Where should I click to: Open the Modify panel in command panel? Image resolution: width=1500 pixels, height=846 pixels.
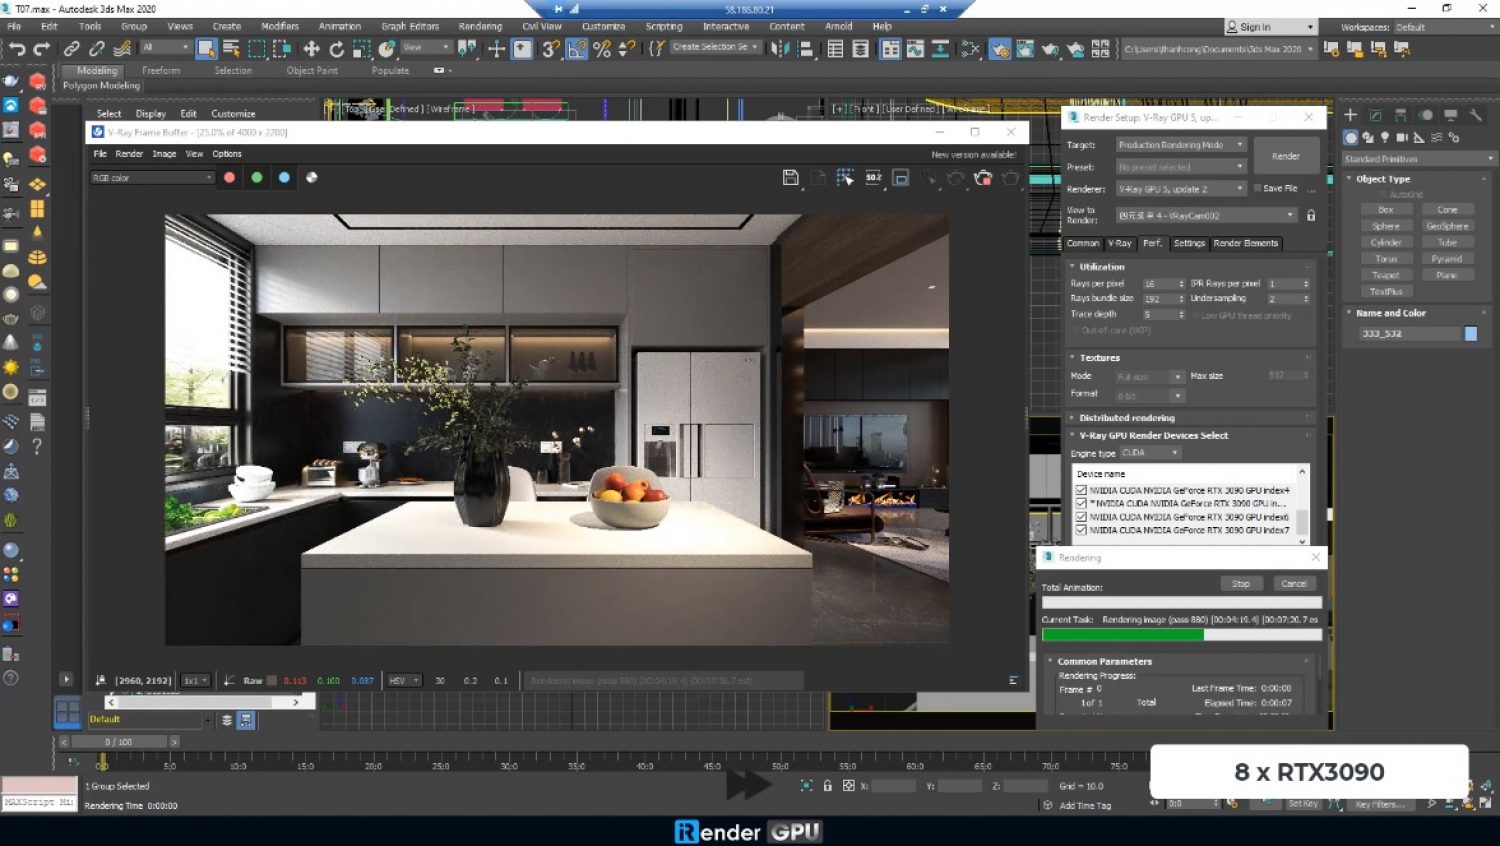(1375, 116)
